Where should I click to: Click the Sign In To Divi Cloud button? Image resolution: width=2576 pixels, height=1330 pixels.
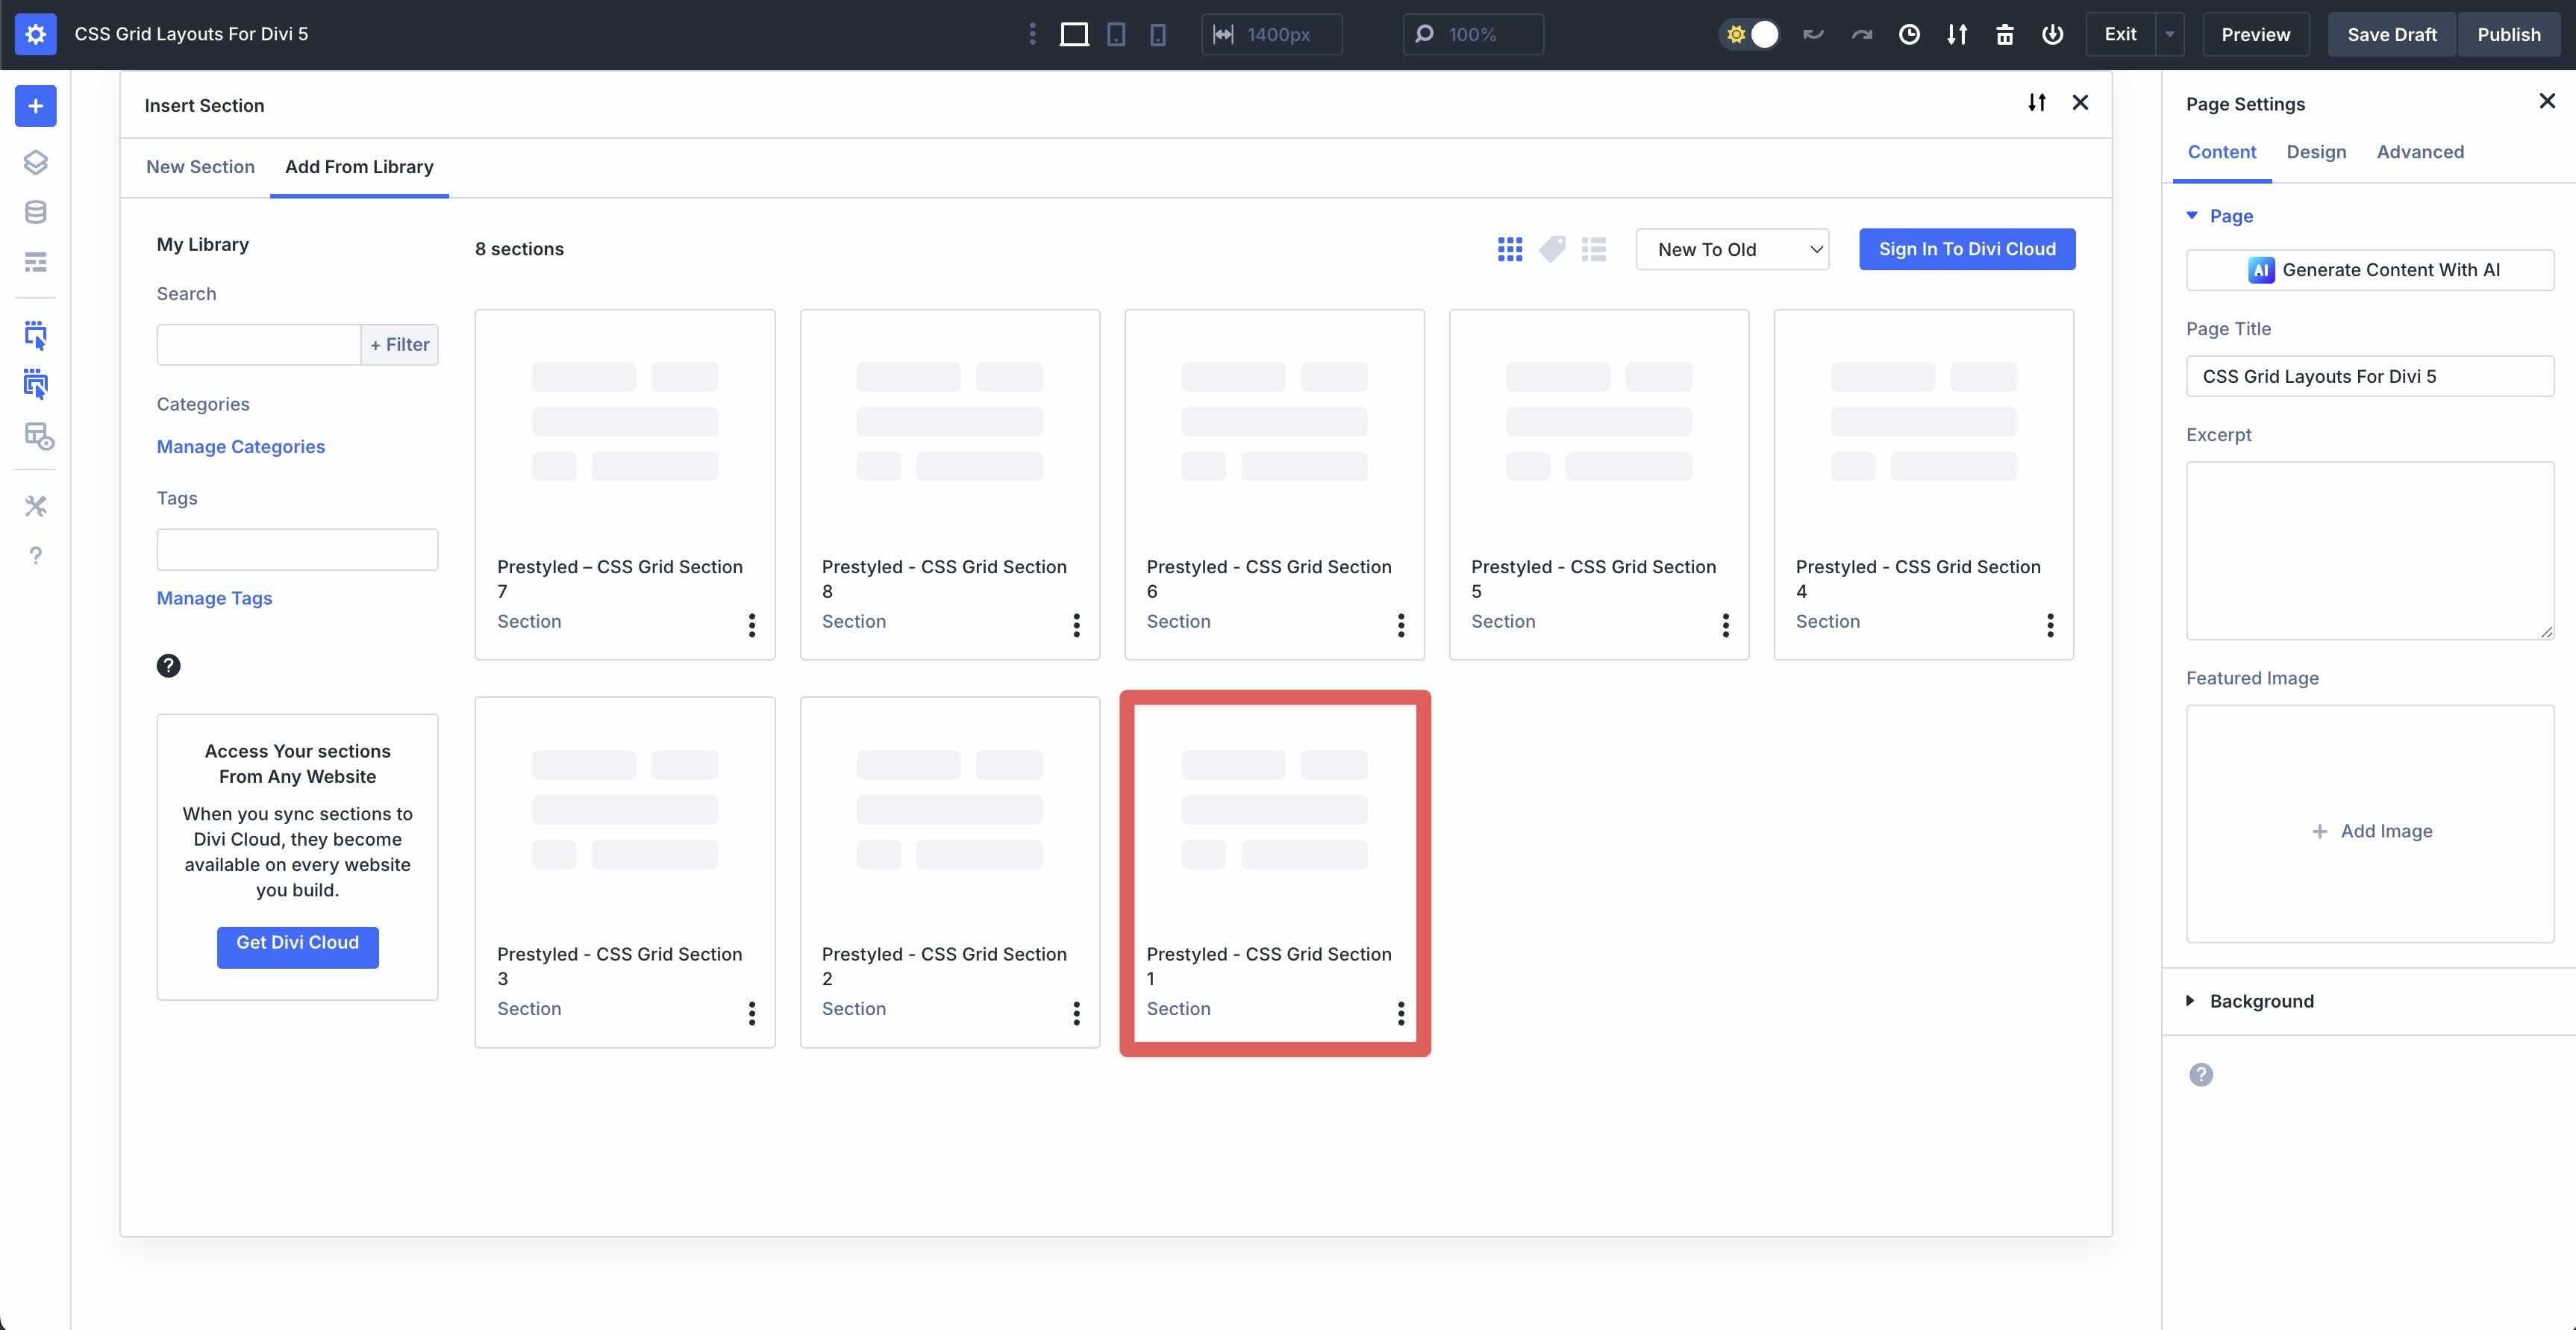[1966, 249]
